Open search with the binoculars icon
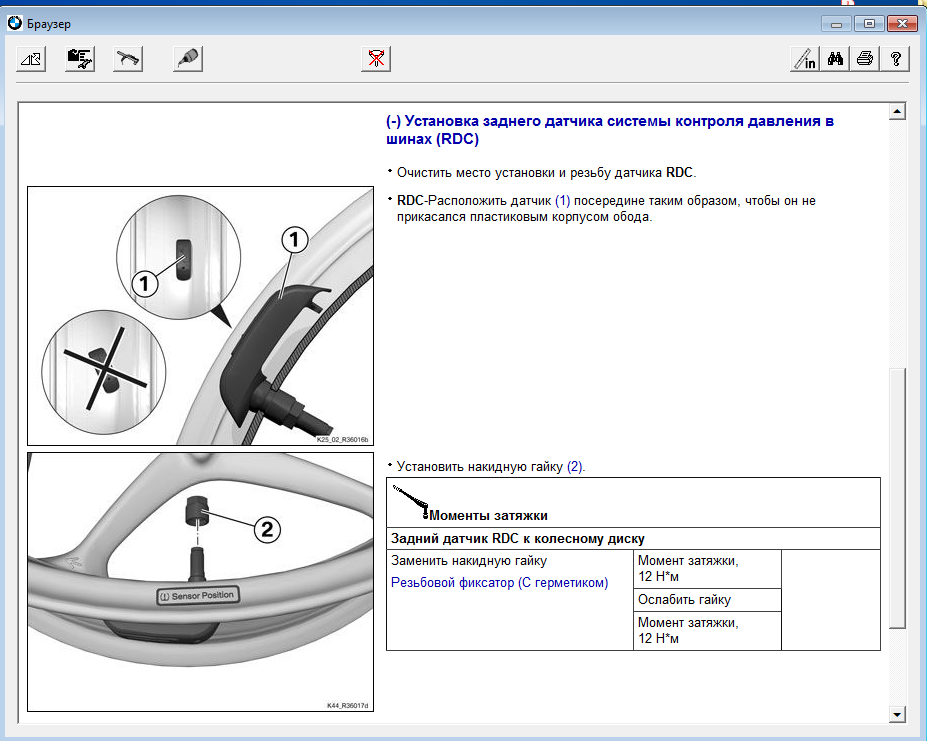Screen dimensions: 927x741 point(836,59)
